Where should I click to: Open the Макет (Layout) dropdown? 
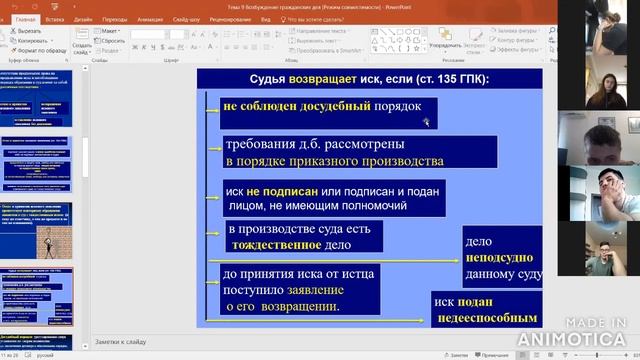(x=107, y=31)
